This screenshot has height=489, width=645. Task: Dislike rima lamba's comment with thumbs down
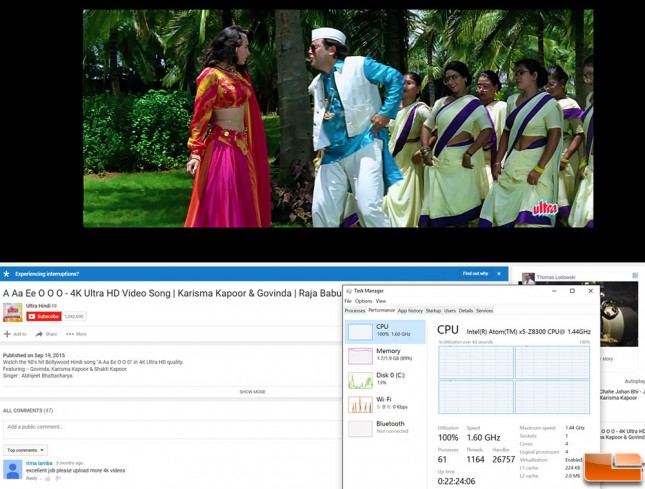[58, 478]
